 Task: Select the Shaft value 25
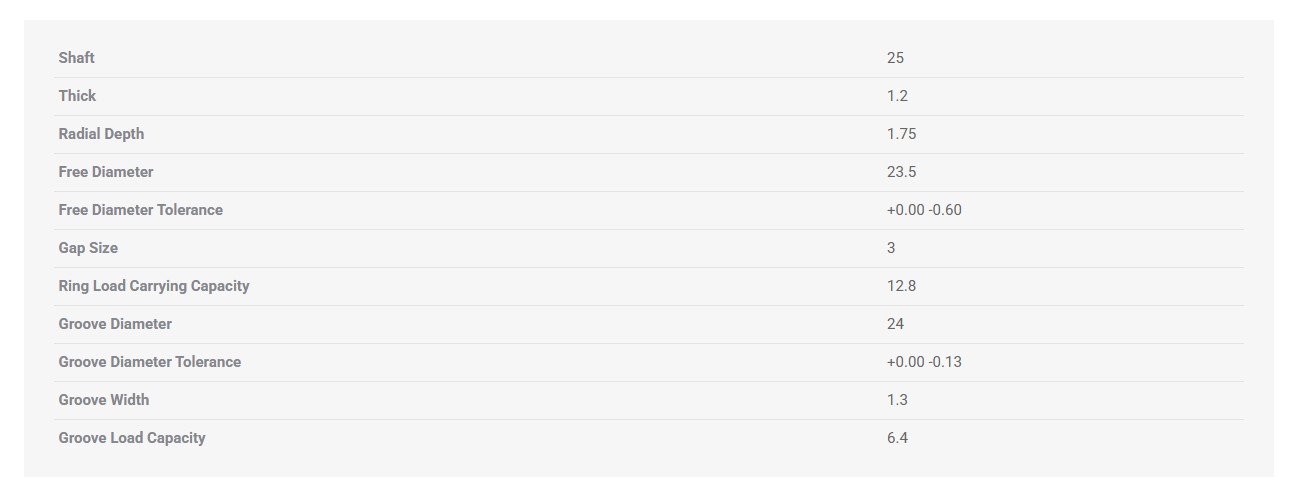[895, 58]
